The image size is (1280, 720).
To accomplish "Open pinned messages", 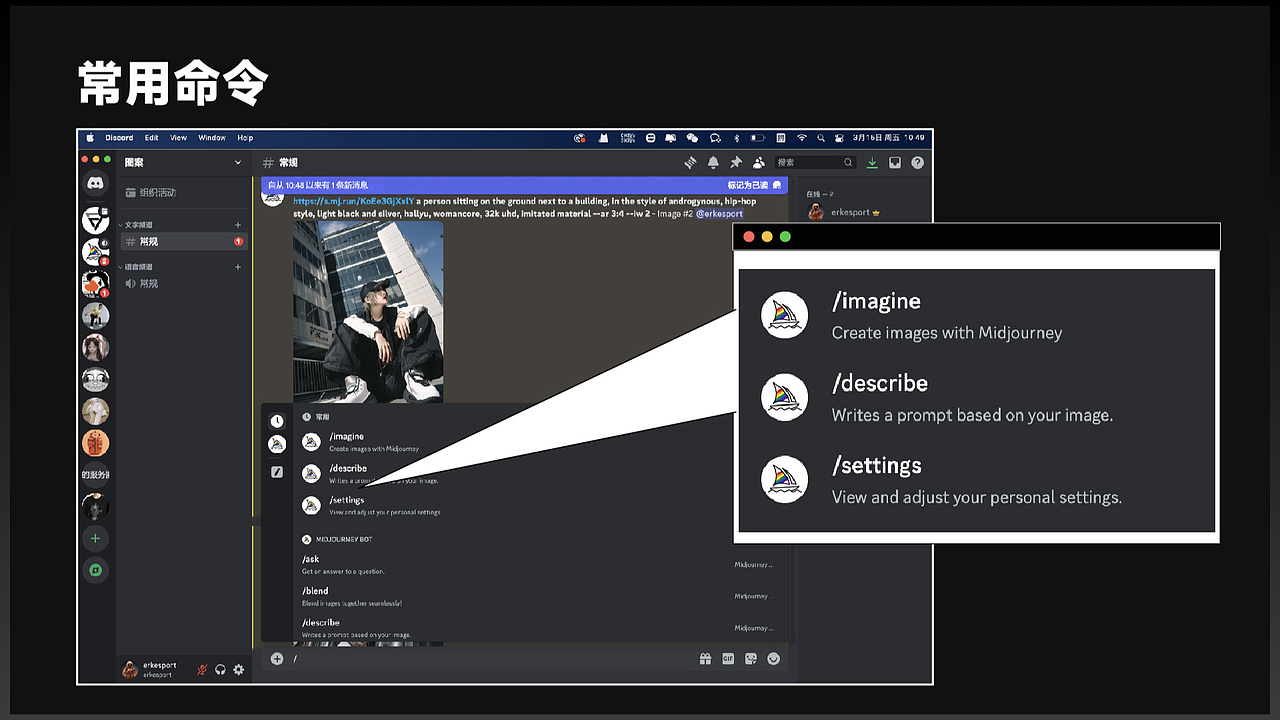I will (x=736, y=162).
